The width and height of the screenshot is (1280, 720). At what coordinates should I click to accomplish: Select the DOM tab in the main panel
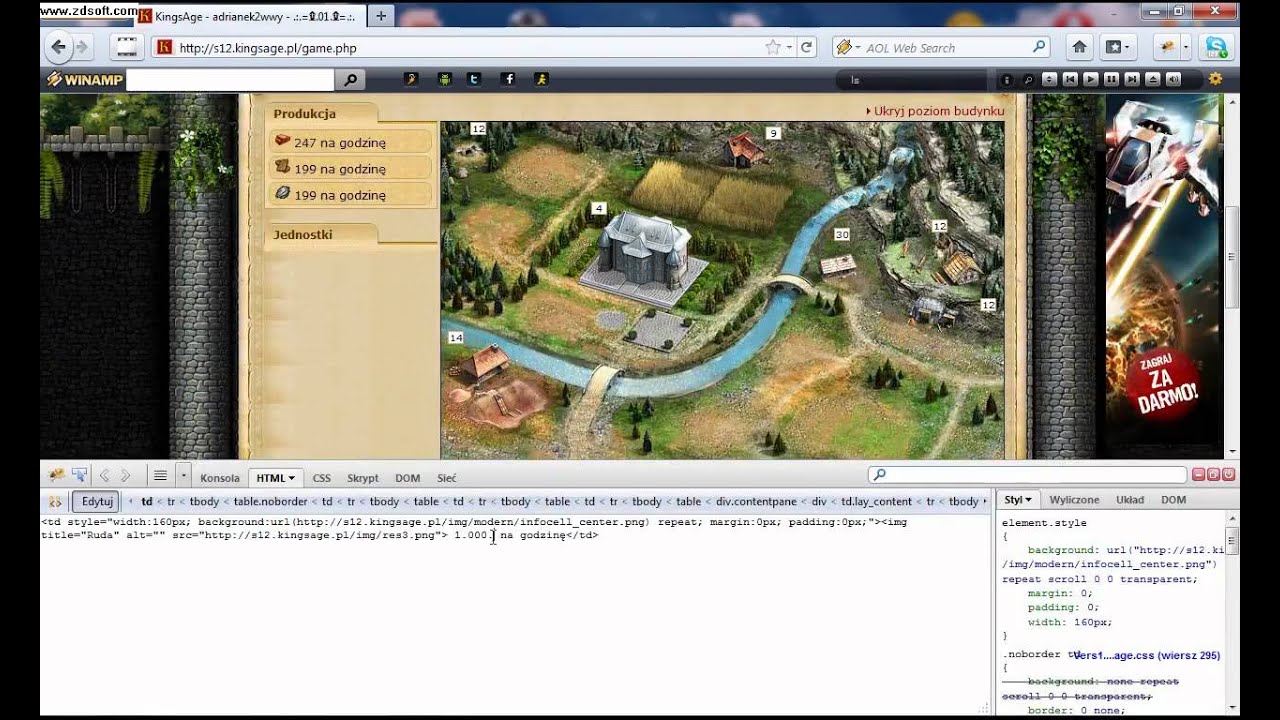407,478
